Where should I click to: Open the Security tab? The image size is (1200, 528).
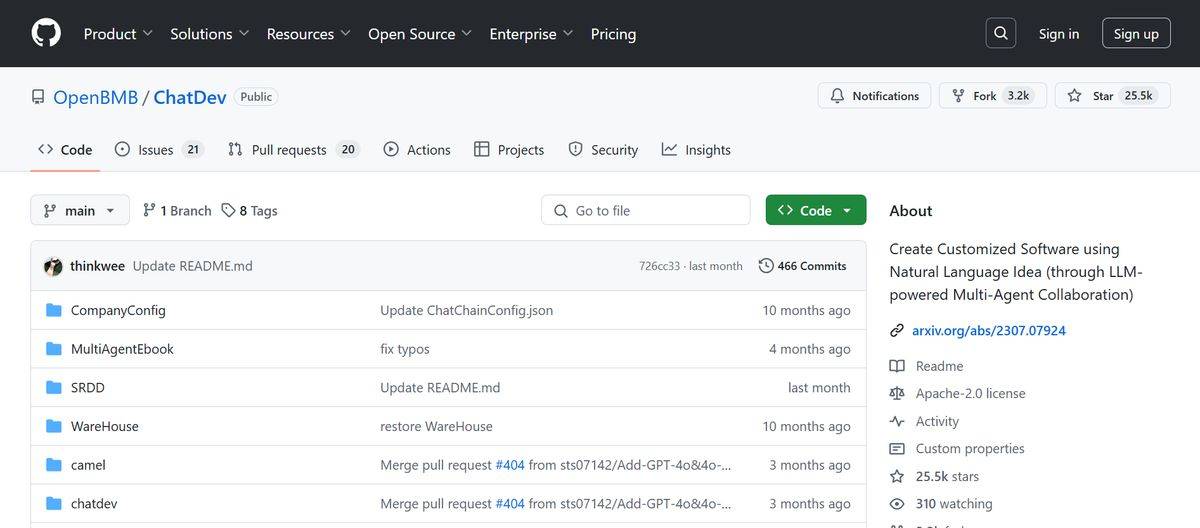603,149
